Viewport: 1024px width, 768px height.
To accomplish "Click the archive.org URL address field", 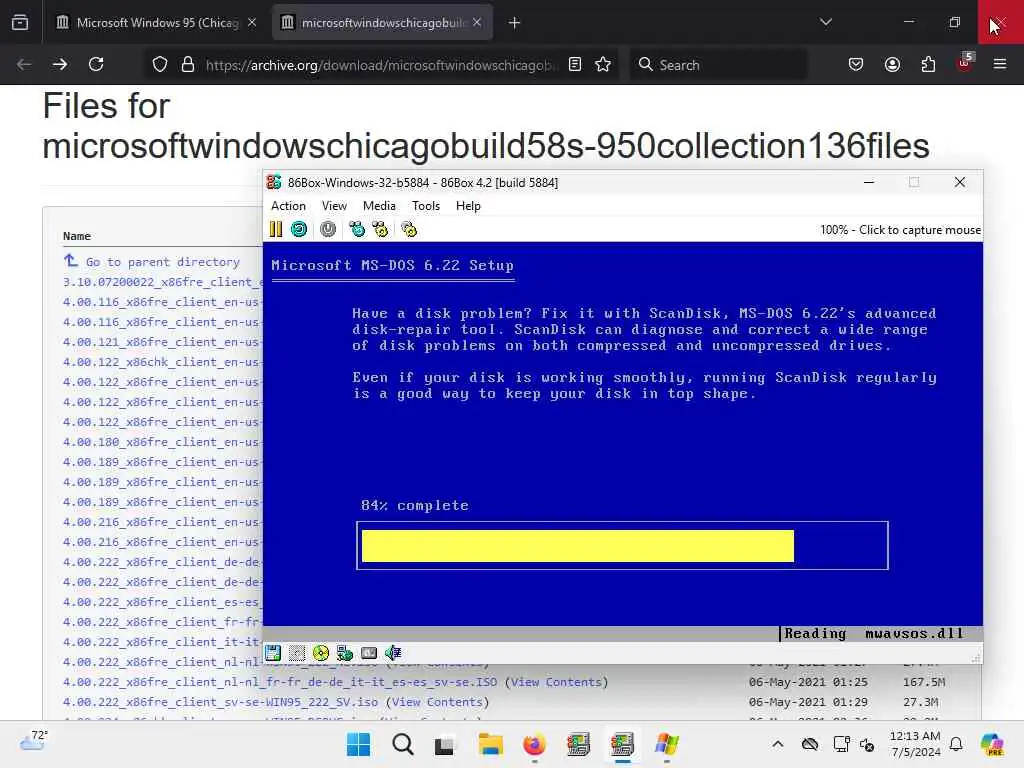I will coord(381,65).
